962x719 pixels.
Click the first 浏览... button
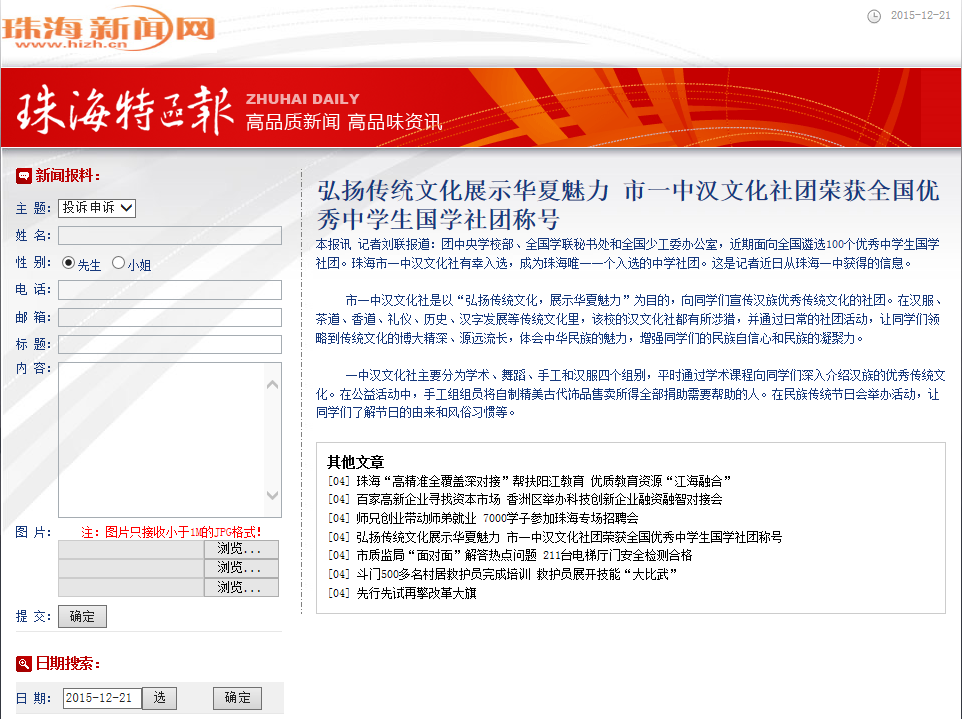[241, 549]
